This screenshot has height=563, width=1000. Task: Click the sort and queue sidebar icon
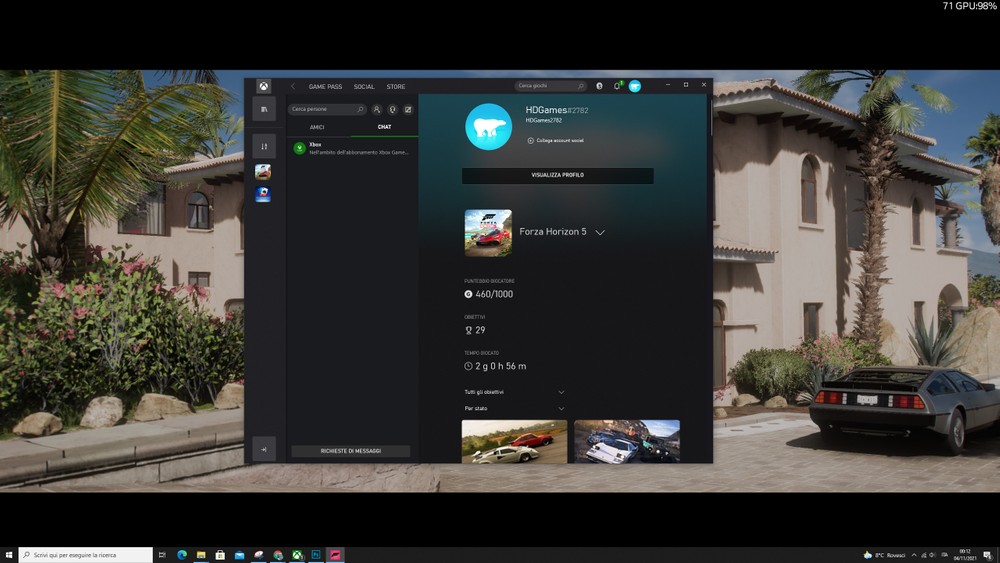(264, 146)
